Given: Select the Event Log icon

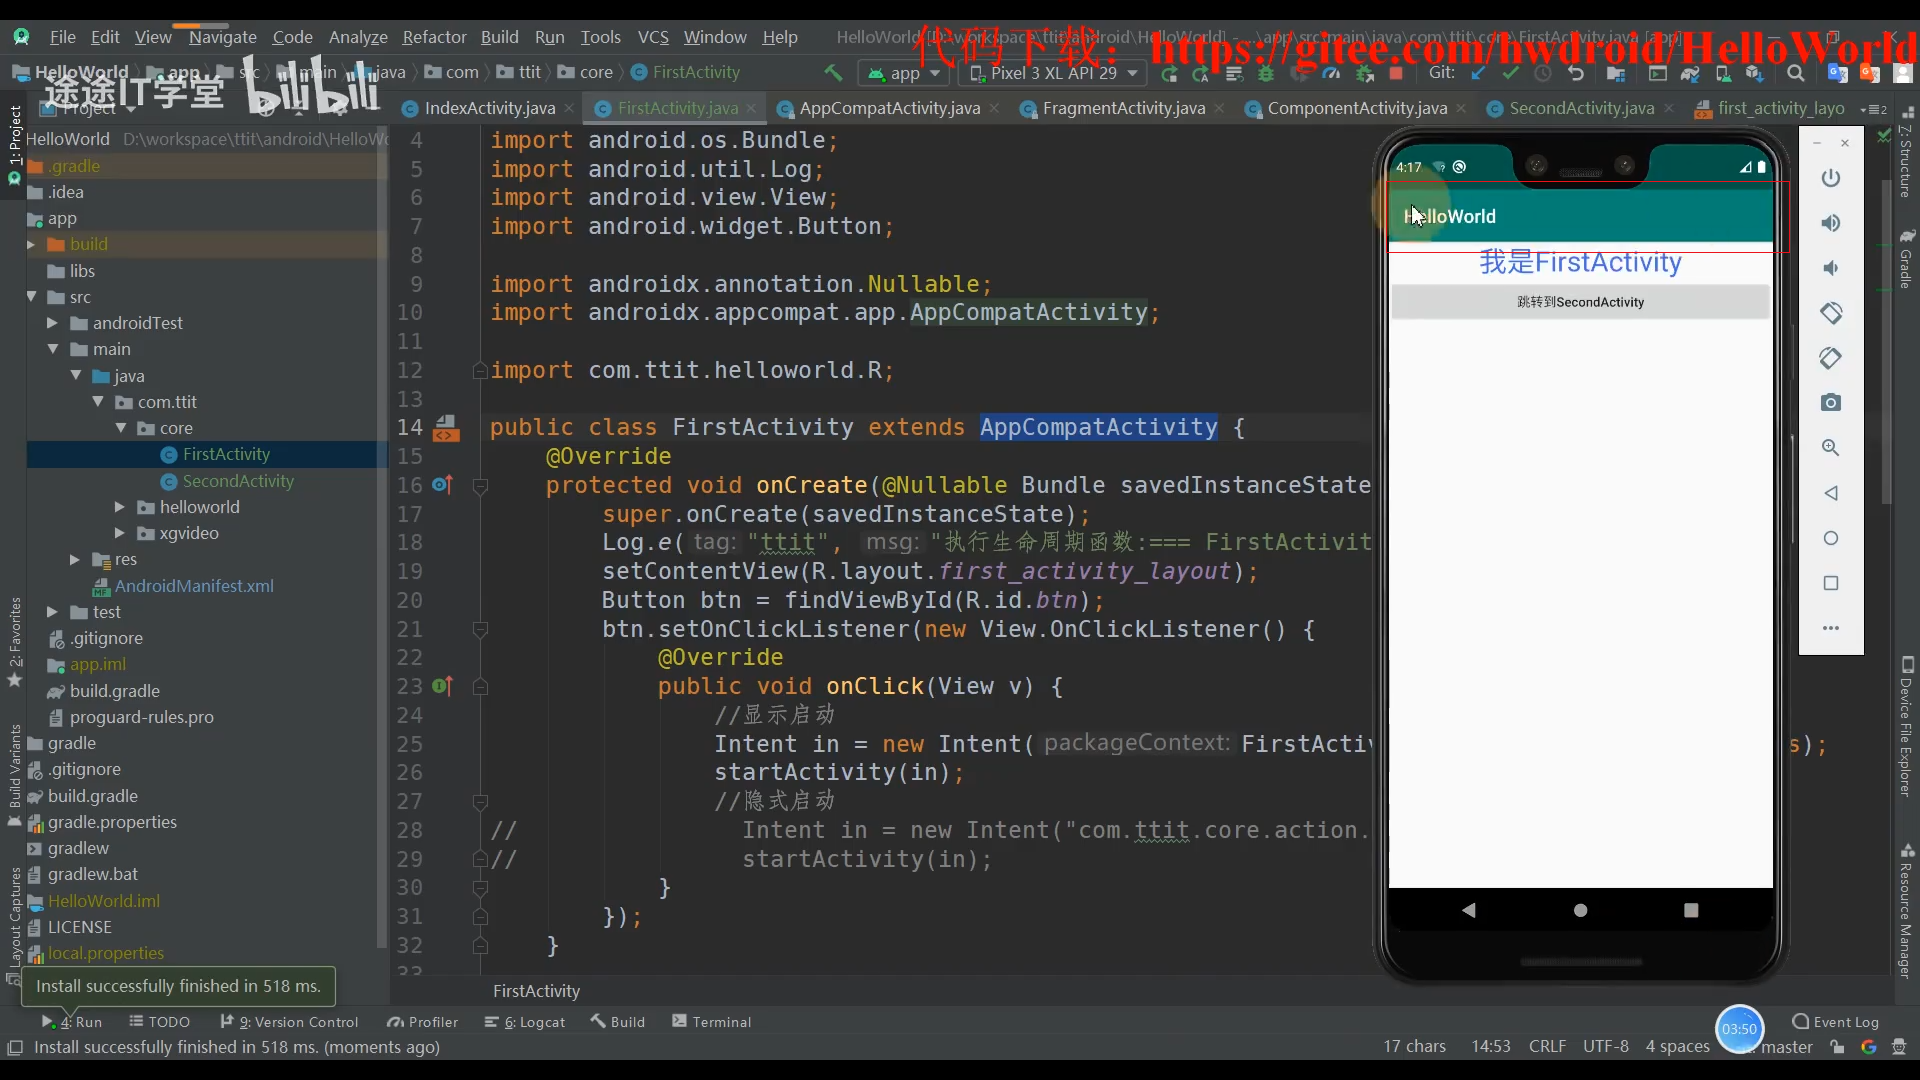Looking at the screenshot, I should 1801,1021.
